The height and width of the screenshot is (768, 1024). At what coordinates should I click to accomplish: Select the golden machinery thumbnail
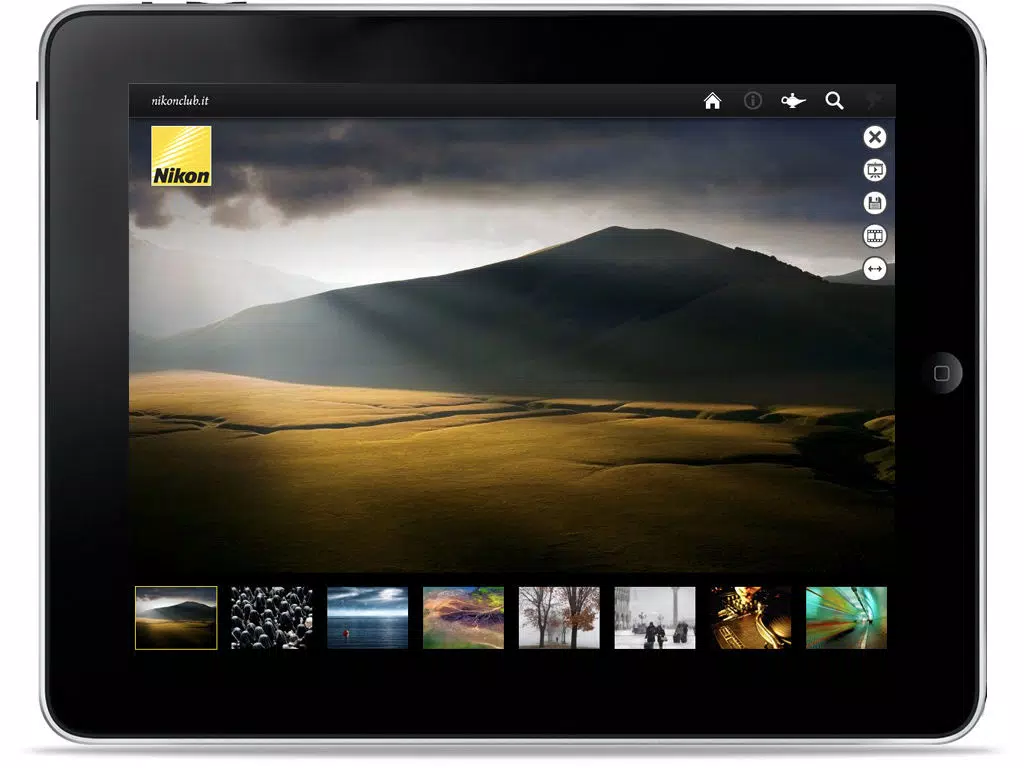(750, 618)
